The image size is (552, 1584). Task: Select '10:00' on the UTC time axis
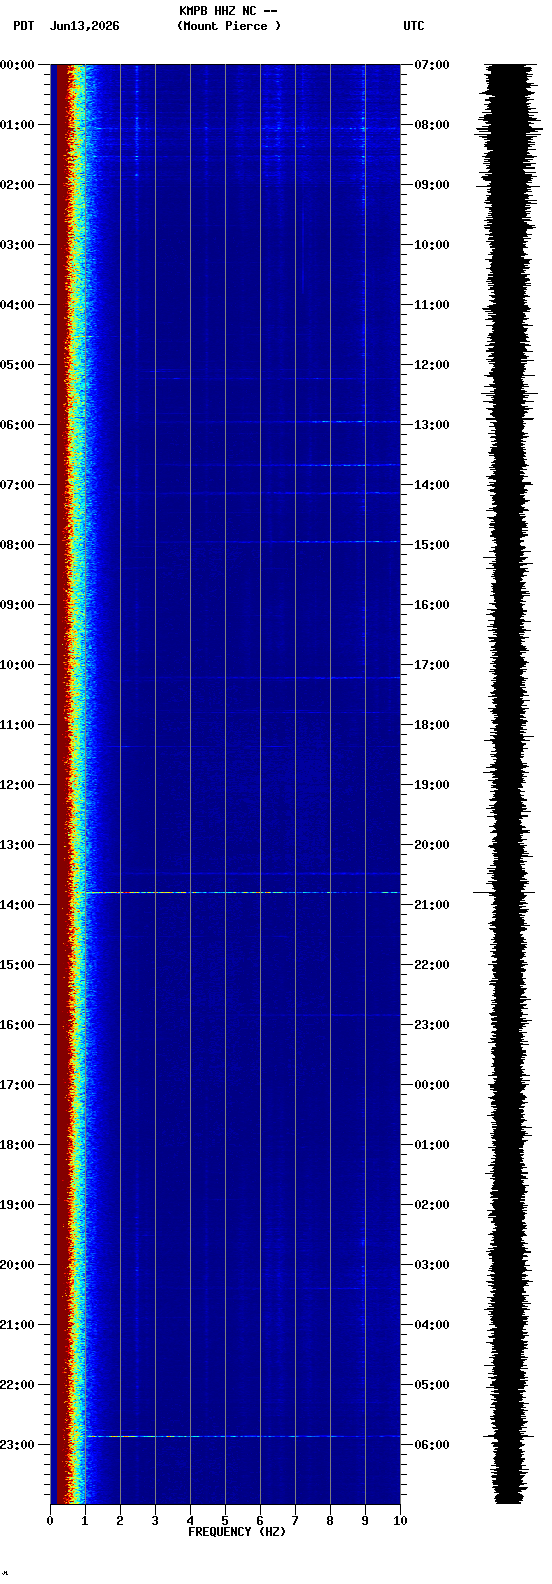pos(432,245)
